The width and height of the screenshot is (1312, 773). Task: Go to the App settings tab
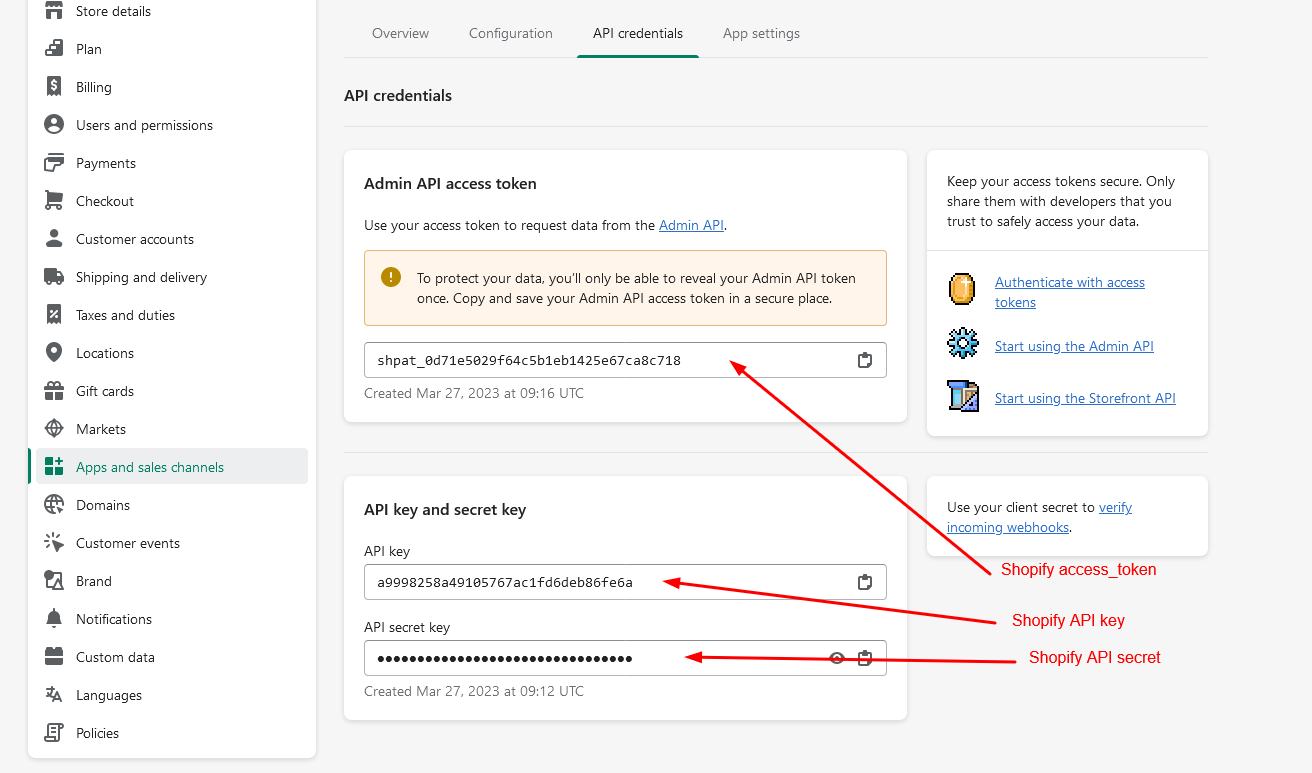(x=761, y=33)
